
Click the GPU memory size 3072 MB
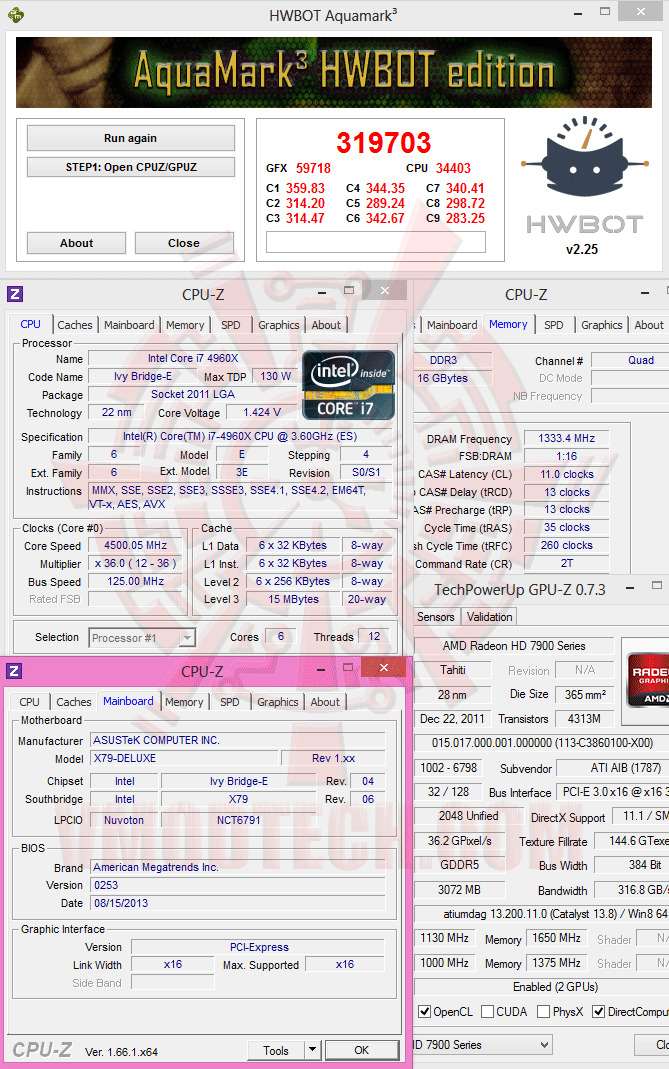coord(459,890)
